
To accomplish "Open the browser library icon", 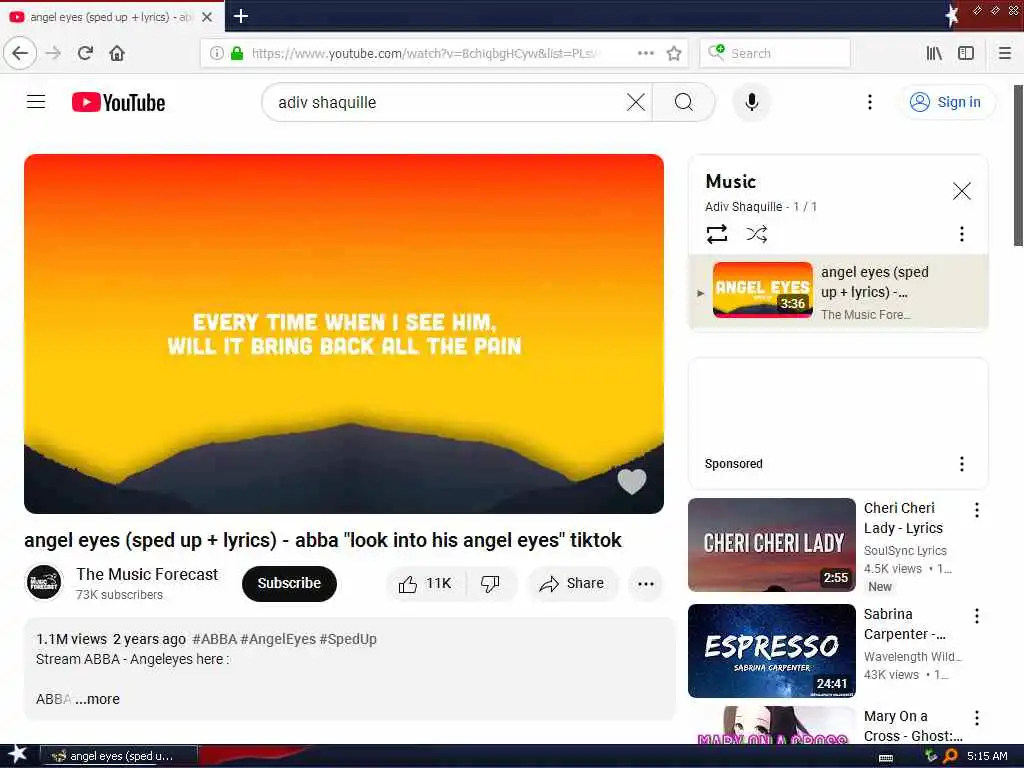I will [x=934, y=53].
